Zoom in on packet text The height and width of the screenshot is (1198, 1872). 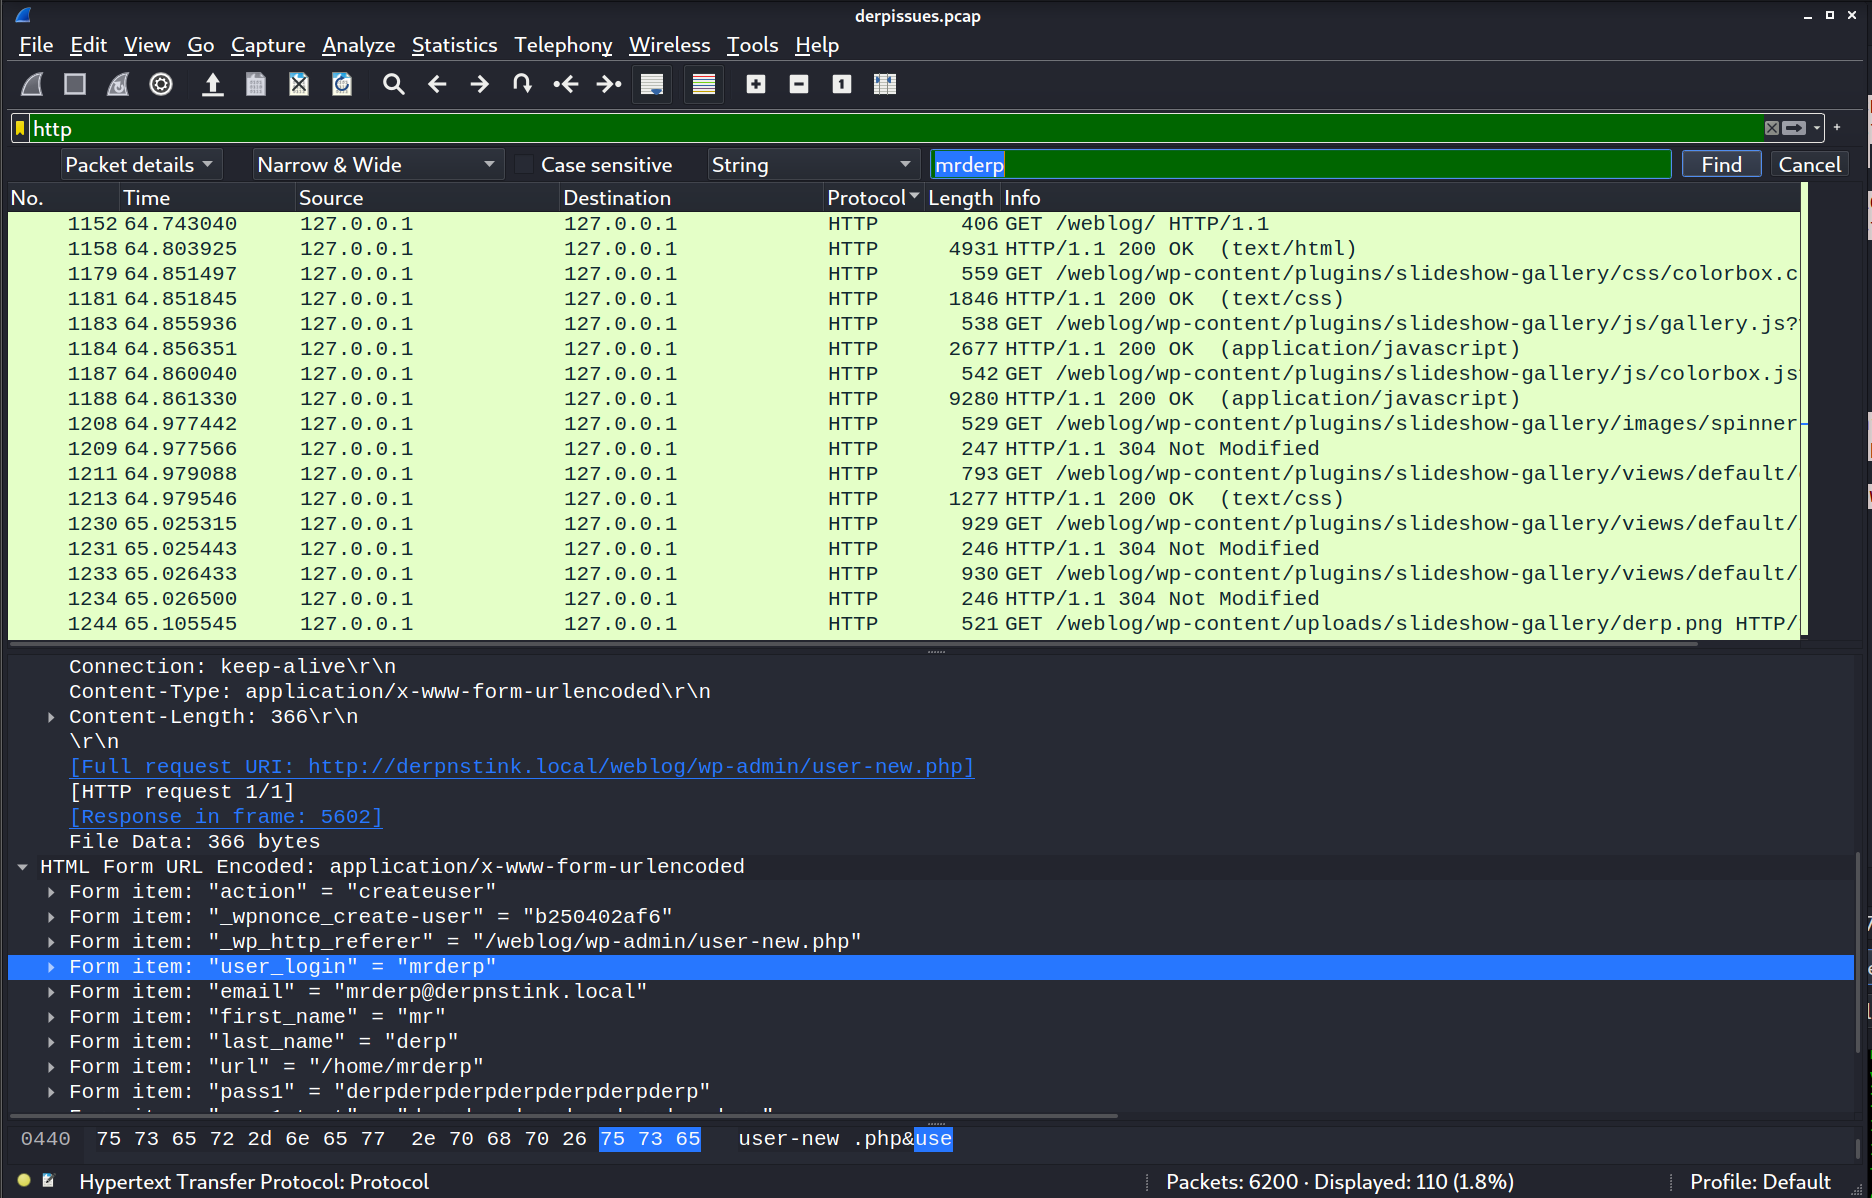756,85
